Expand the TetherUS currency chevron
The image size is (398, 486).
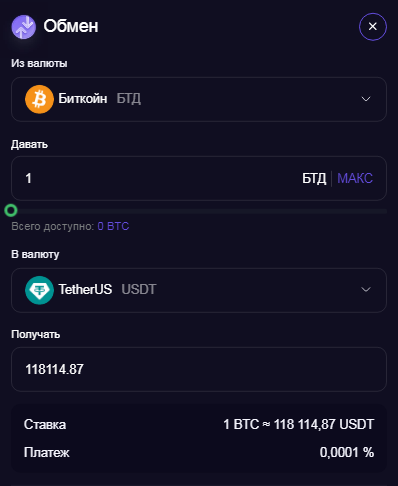366,289
